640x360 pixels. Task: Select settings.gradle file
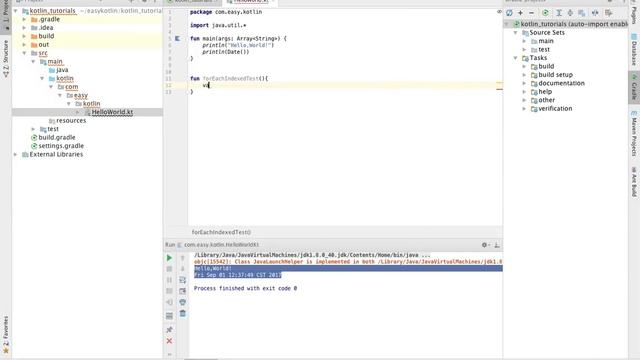click(x=61, y=146)
